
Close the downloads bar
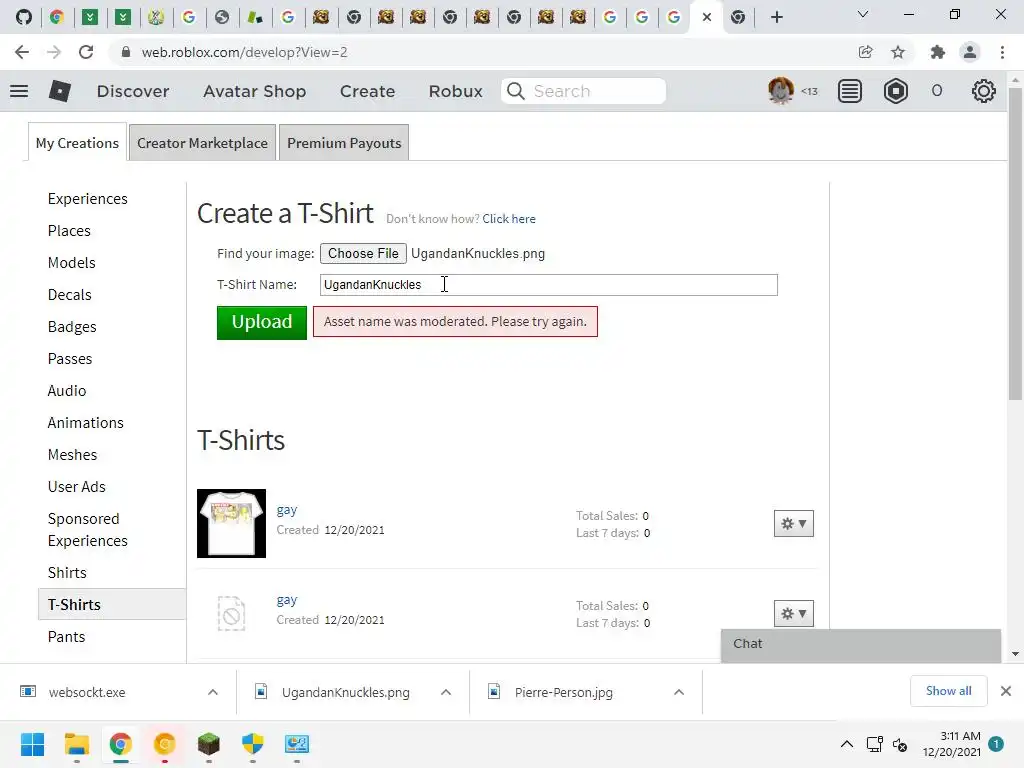(x=1006, y=691)
